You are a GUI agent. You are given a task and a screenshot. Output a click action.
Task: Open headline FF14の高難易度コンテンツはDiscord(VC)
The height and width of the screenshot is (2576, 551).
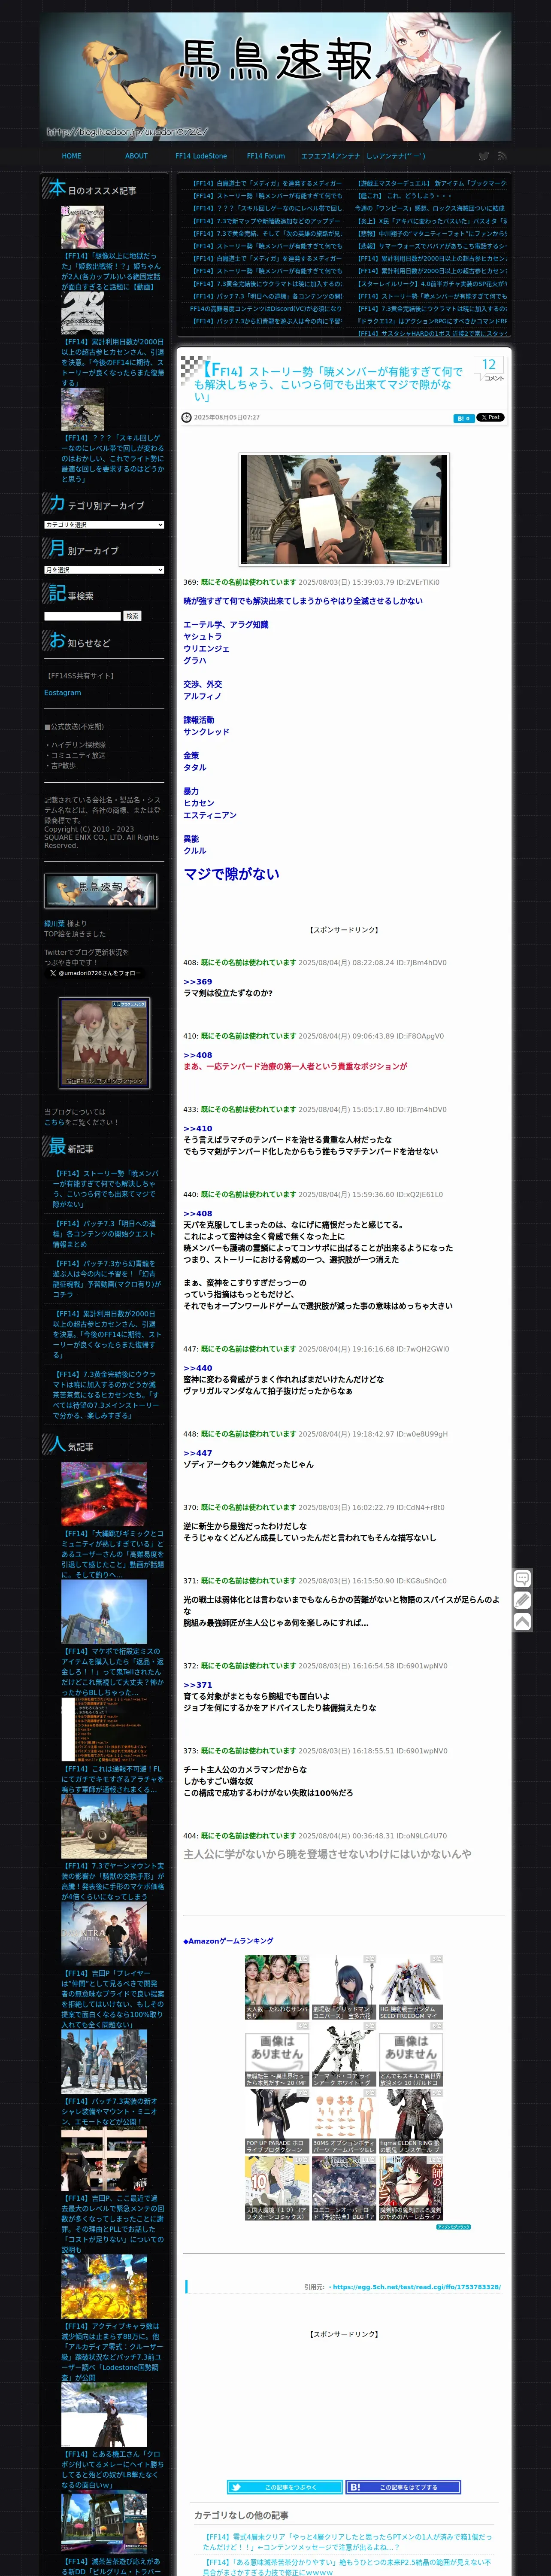(266, 309)
